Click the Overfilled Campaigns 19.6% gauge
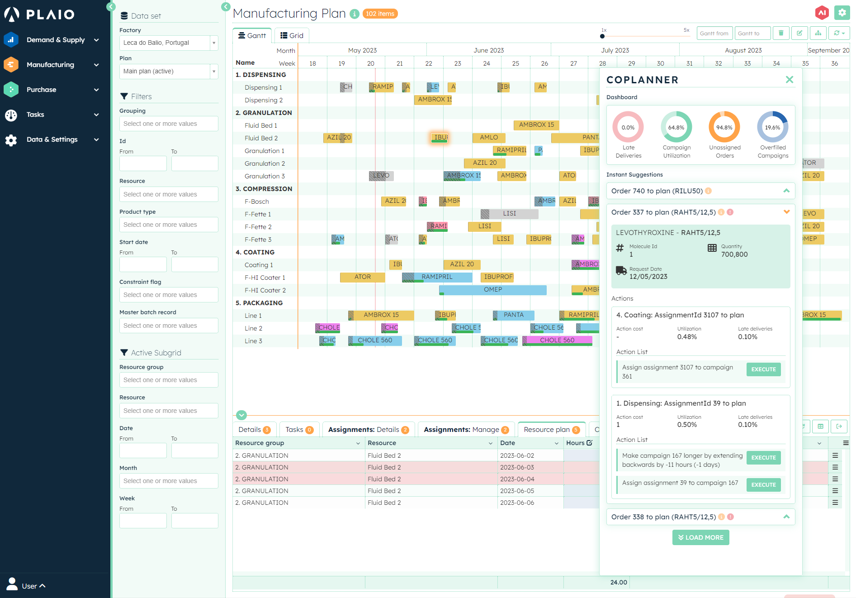856x598 pixels. 772,127
